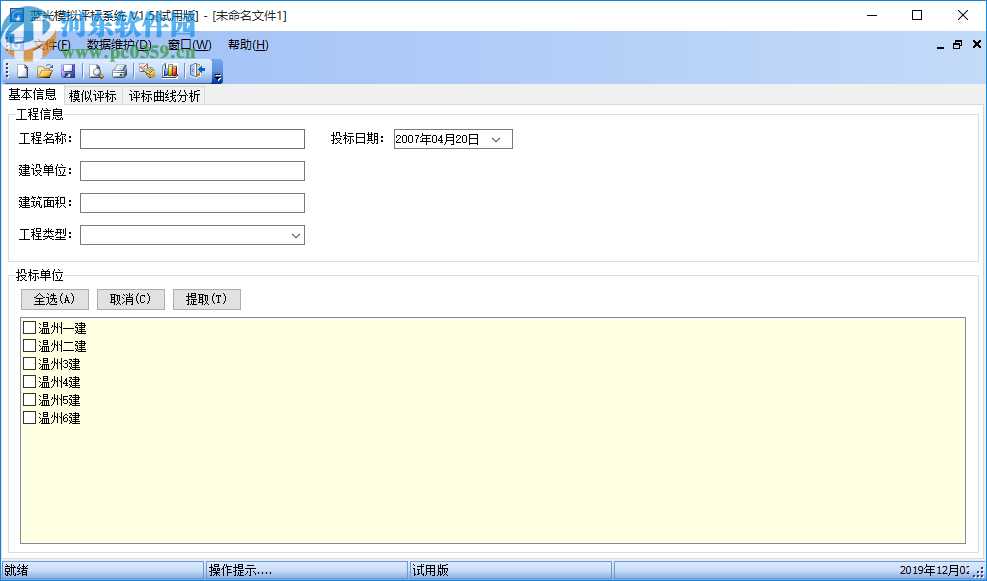Open the chart analysis toolbar icon
Screen dimensions: 987x581
[170, 70]
